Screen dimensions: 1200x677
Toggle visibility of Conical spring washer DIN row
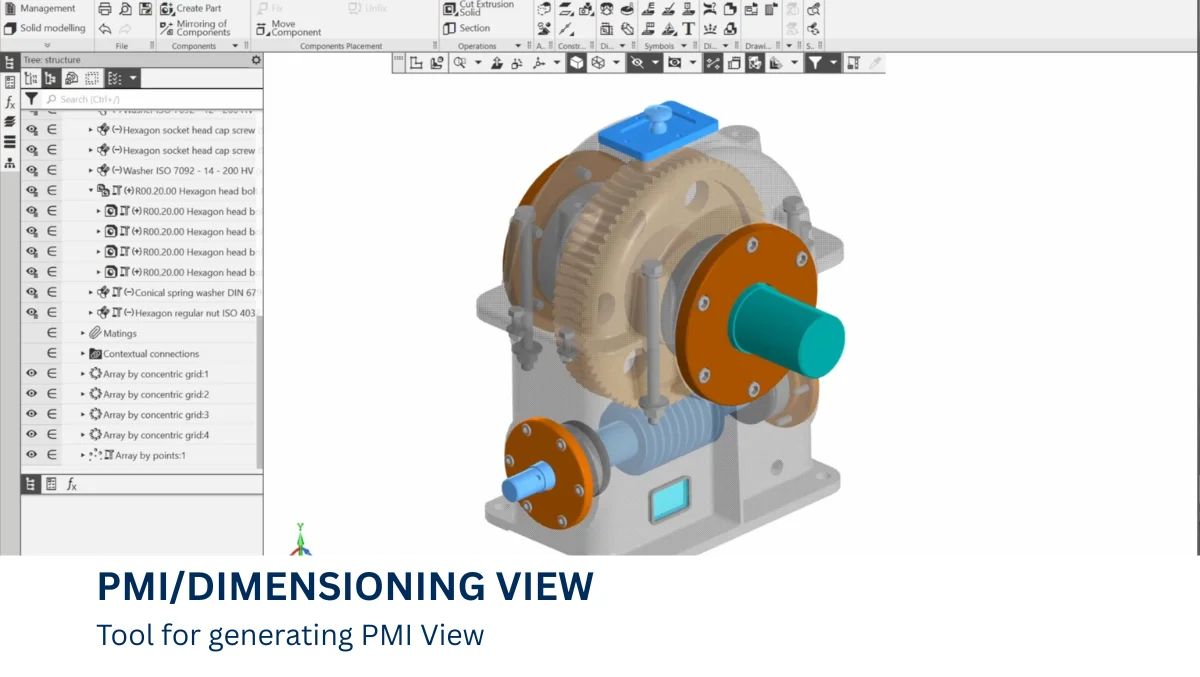coord(31,292)
